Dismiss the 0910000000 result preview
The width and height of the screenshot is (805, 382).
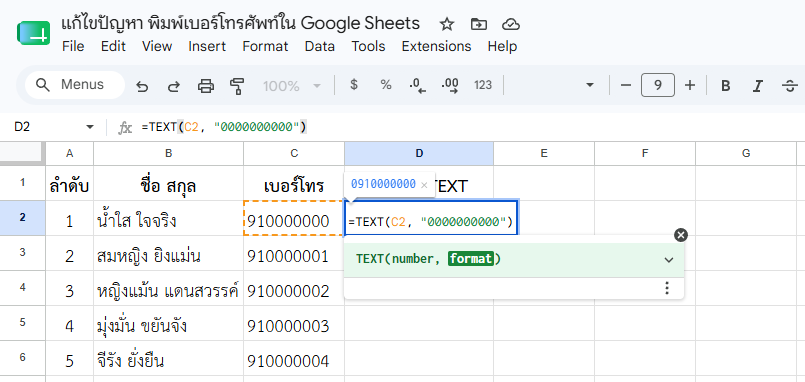coord(424,185)
